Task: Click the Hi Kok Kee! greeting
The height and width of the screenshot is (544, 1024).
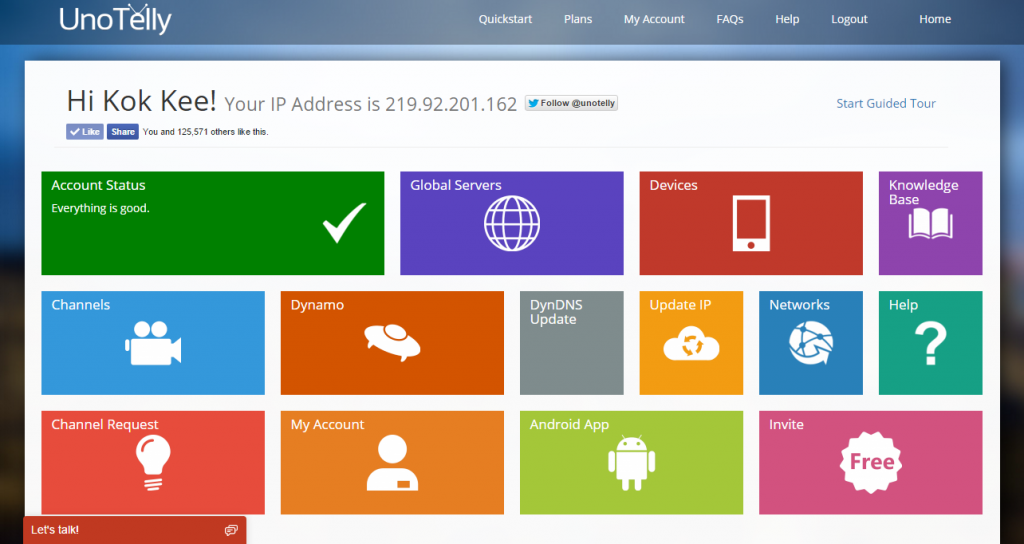Action: tap(141, 101)
